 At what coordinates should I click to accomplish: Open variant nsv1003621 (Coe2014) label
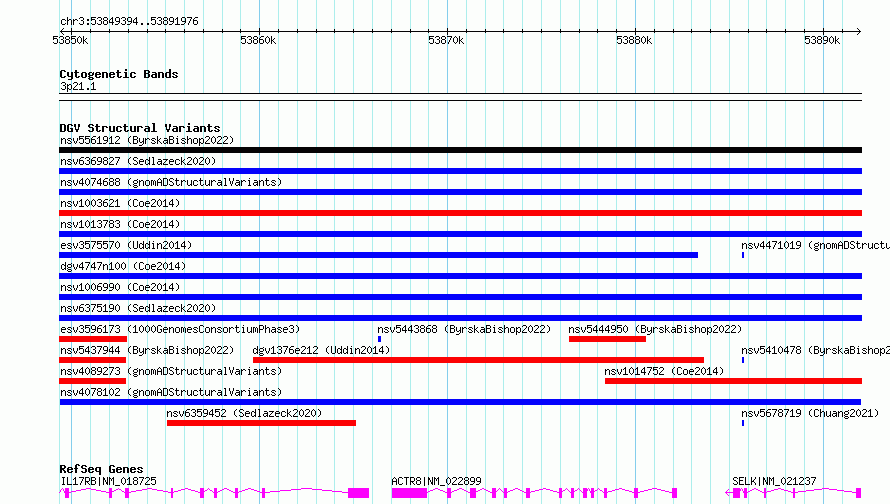click(120, 203)
